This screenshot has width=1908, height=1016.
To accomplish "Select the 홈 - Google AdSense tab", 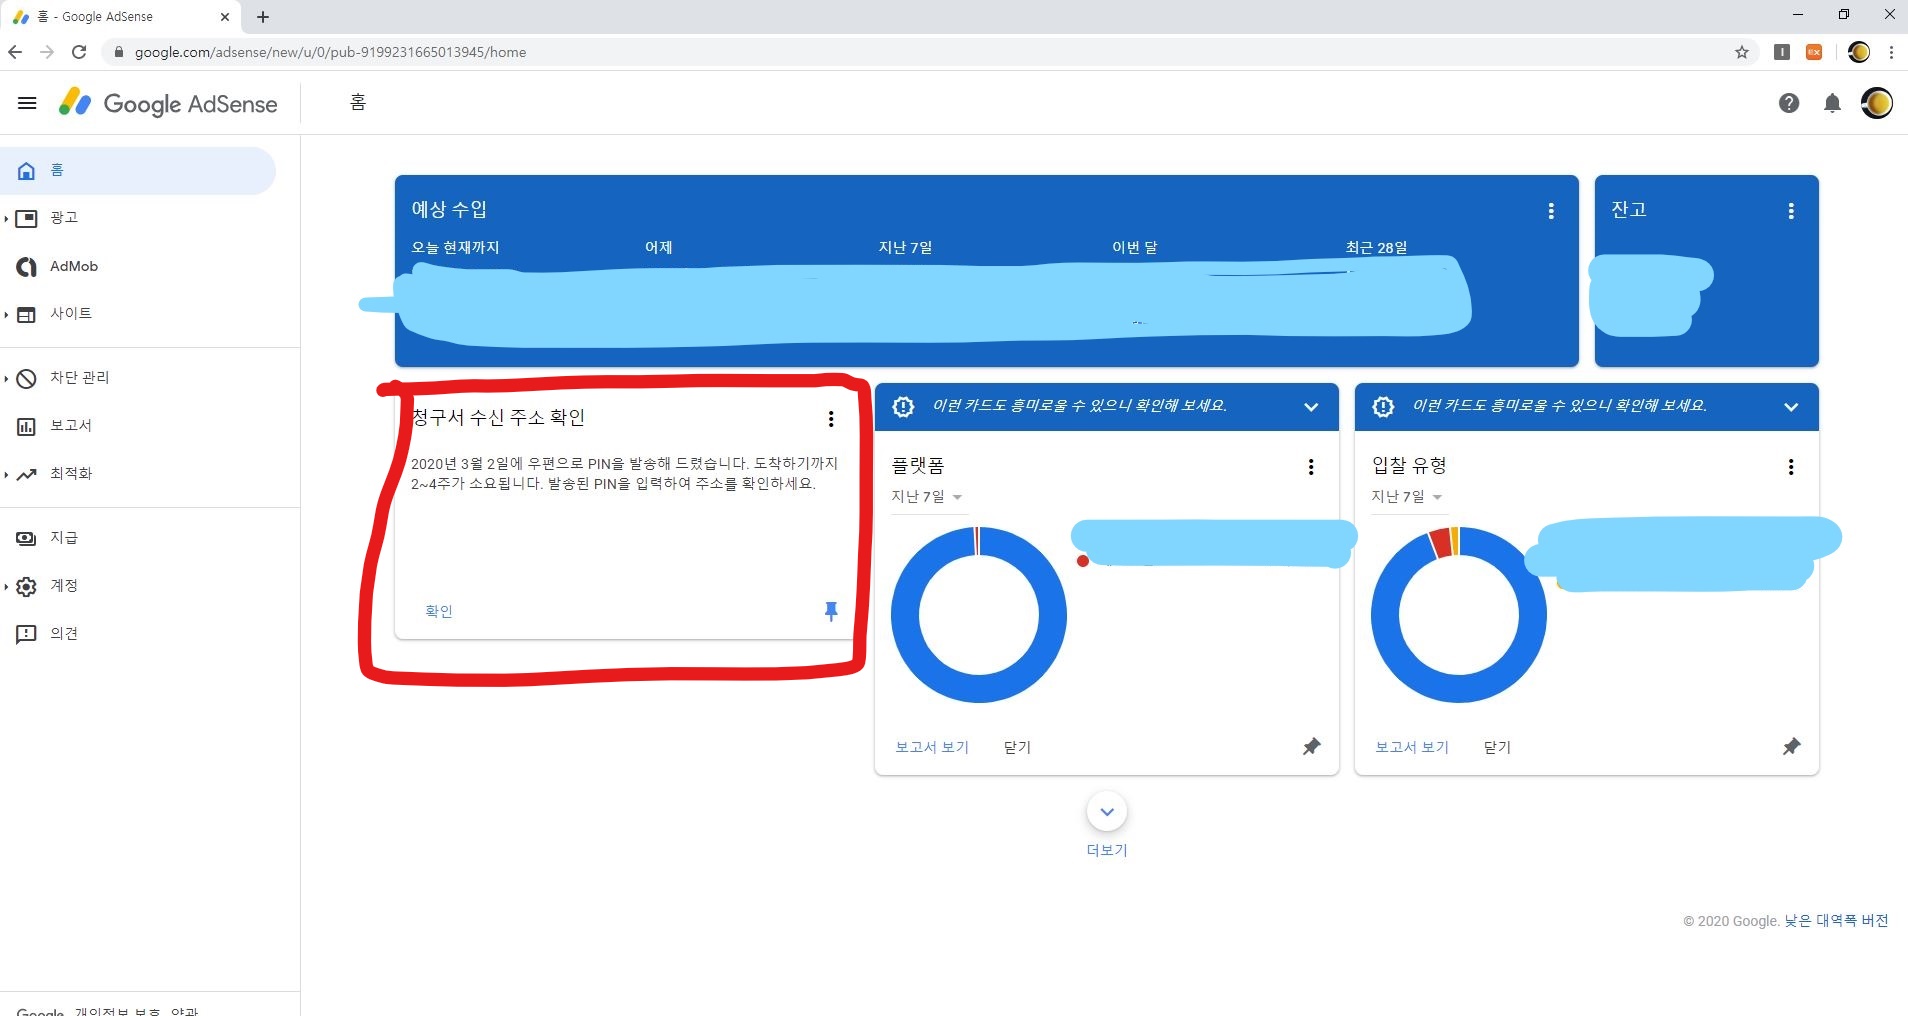I will pyautogui.click(x=120, y=17).
